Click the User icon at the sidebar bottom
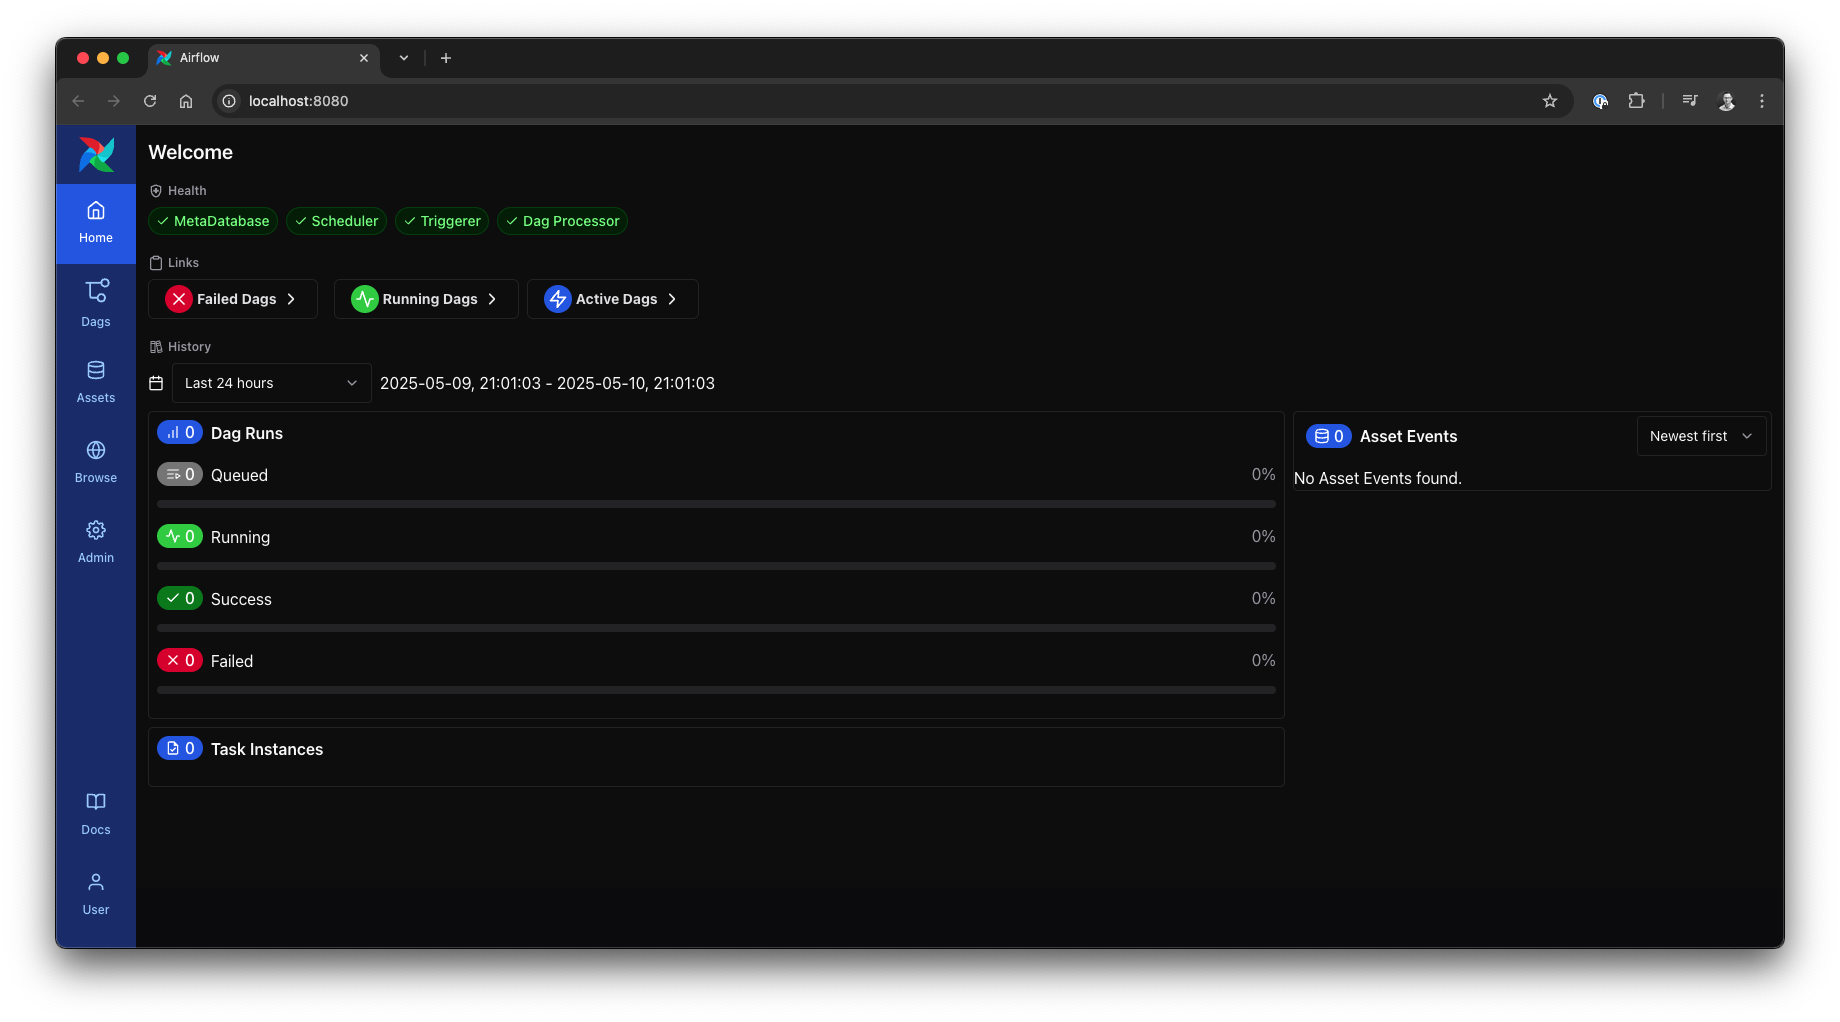Viewport: 1840px width, 1022px height. coord(95,892)
